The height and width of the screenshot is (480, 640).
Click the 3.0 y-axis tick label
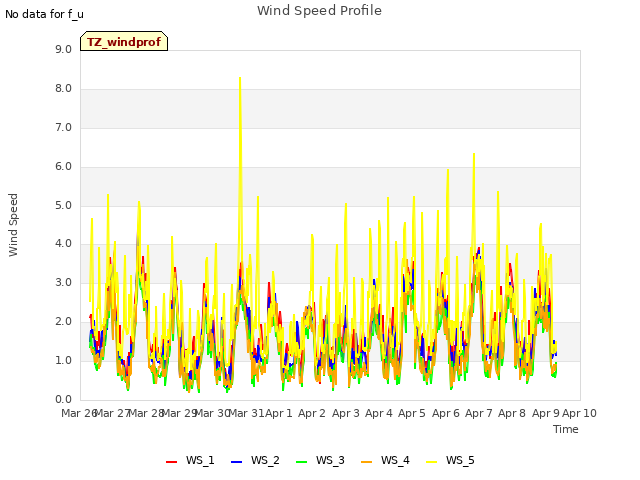click(63, 282)
